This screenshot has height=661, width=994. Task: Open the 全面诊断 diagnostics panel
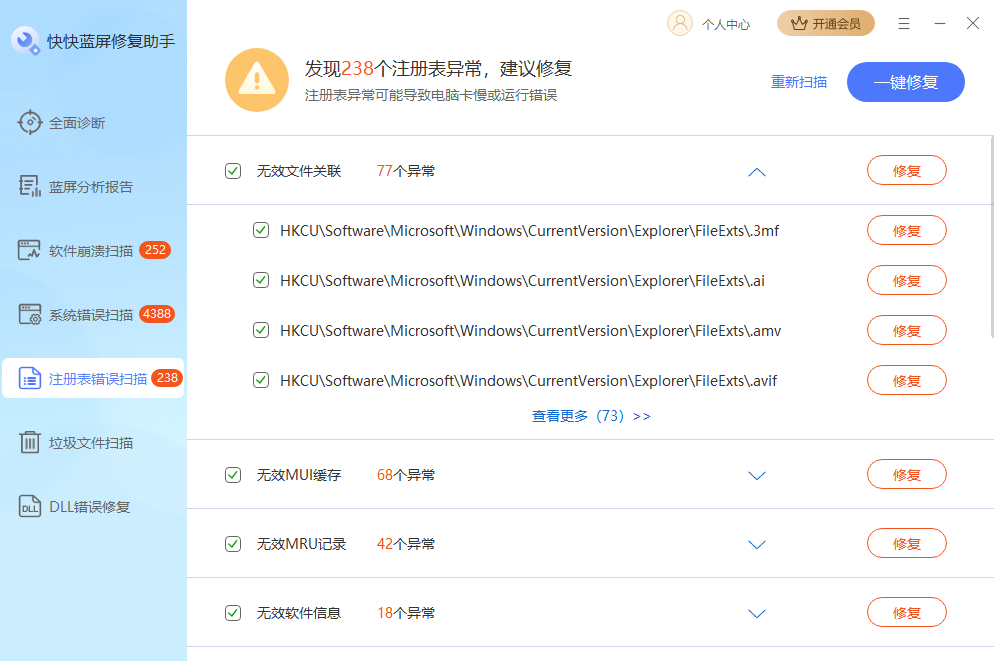[x=60, y=121]
